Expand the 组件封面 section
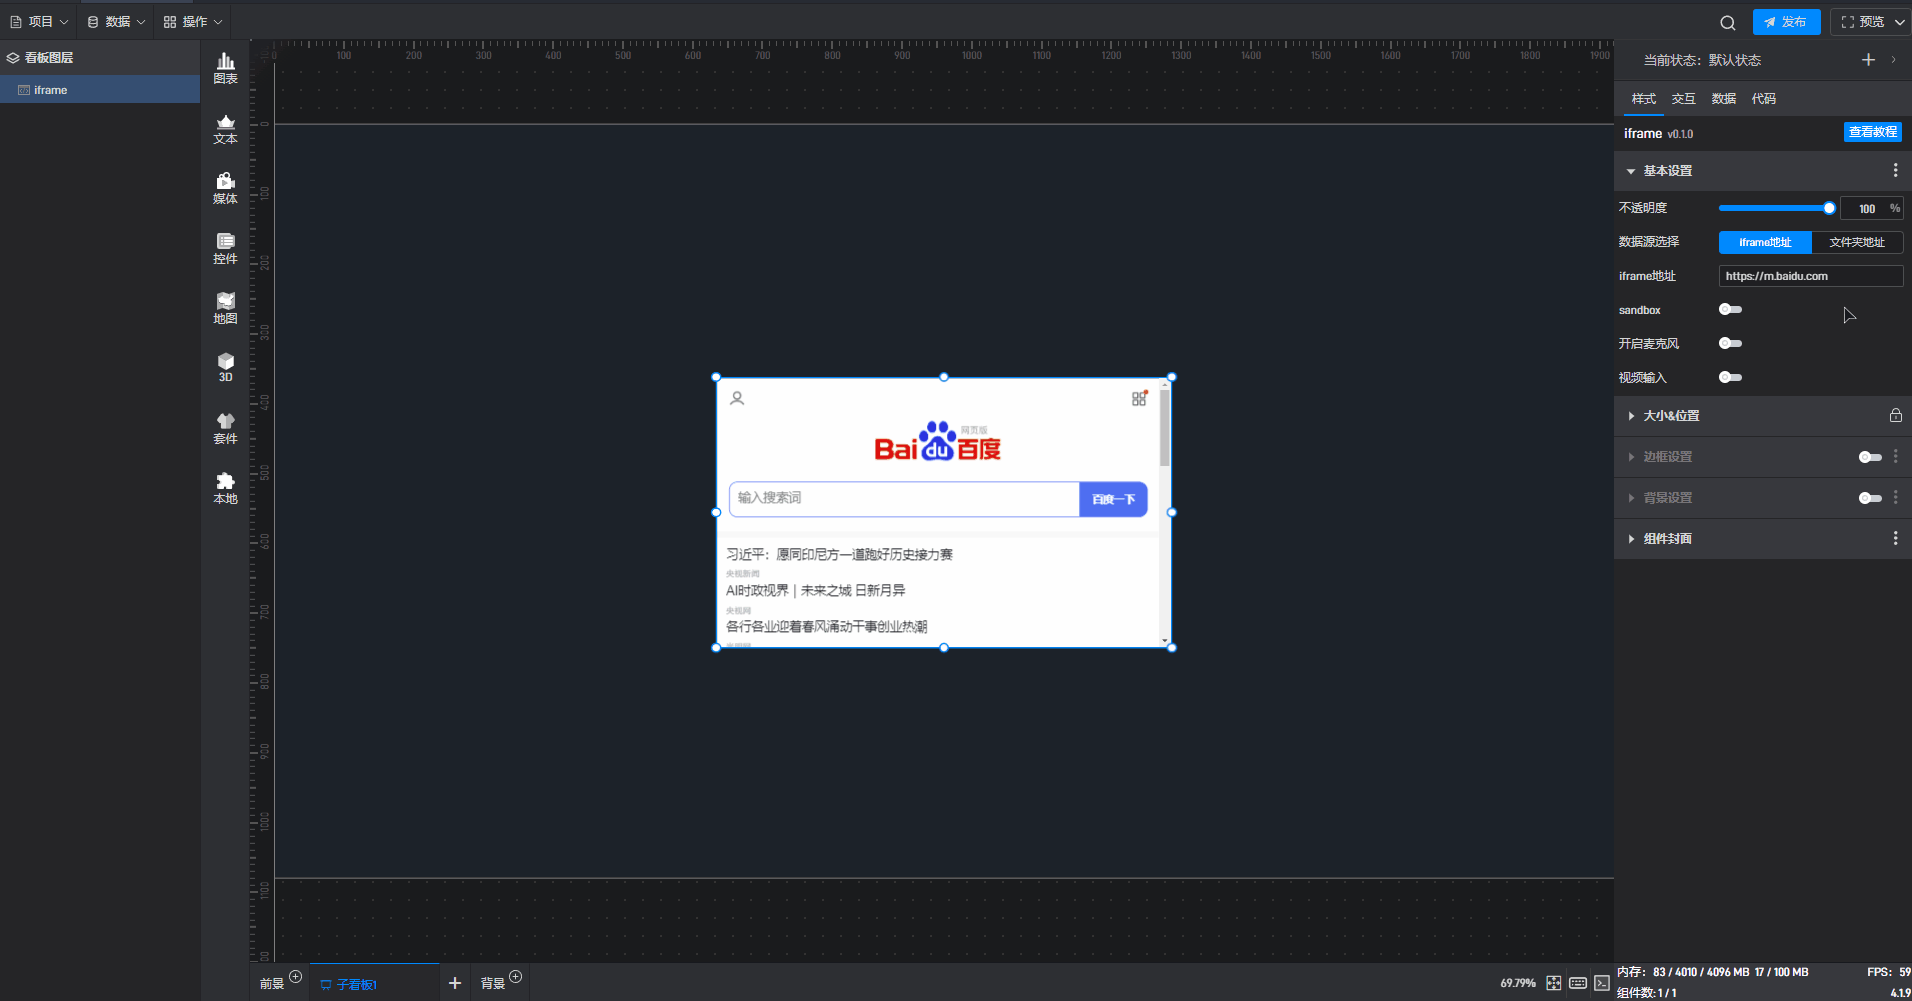1912x1001 pixels. pos(1631,539)
